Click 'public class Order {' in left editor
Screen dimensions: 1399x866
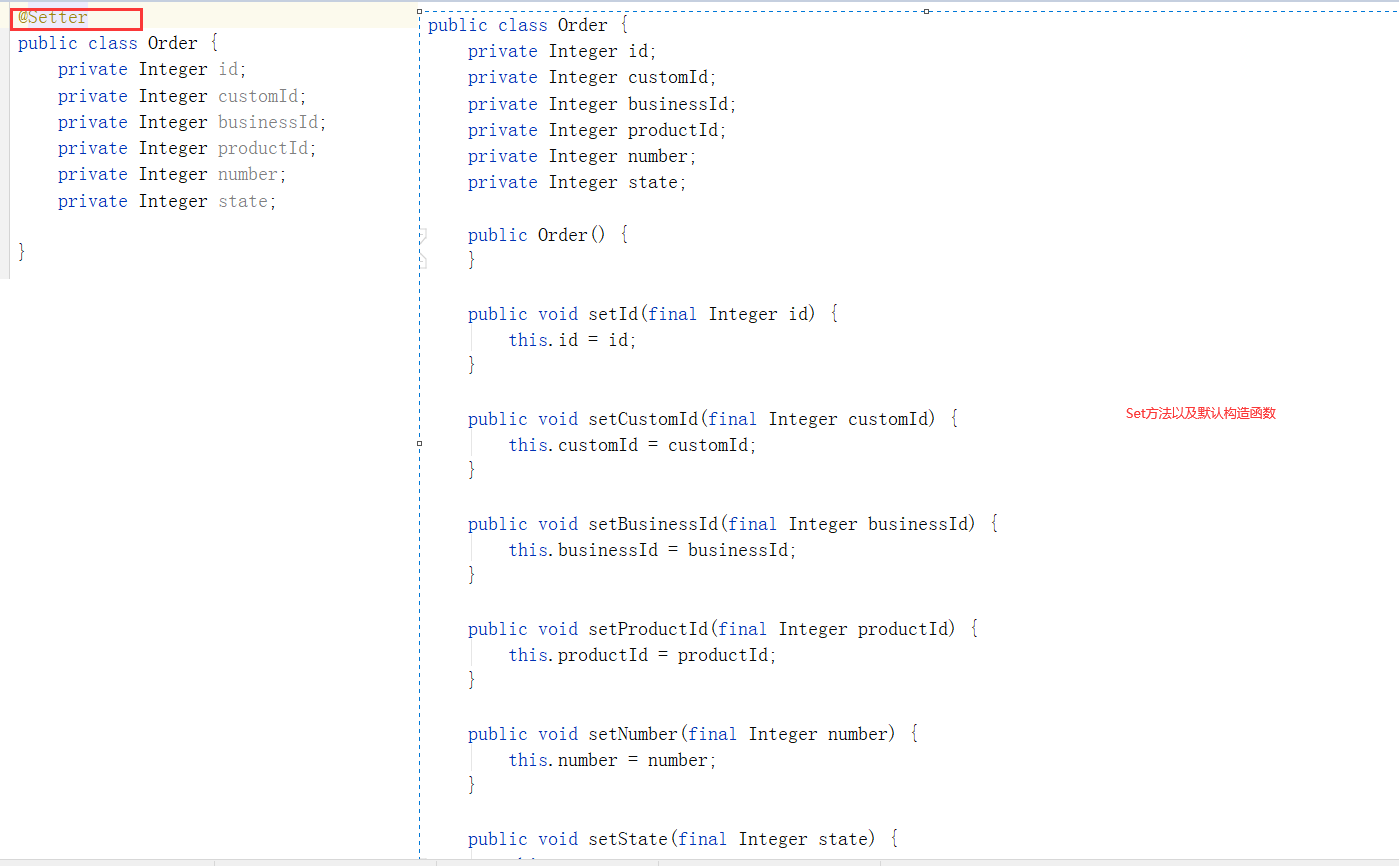(118, 43)
